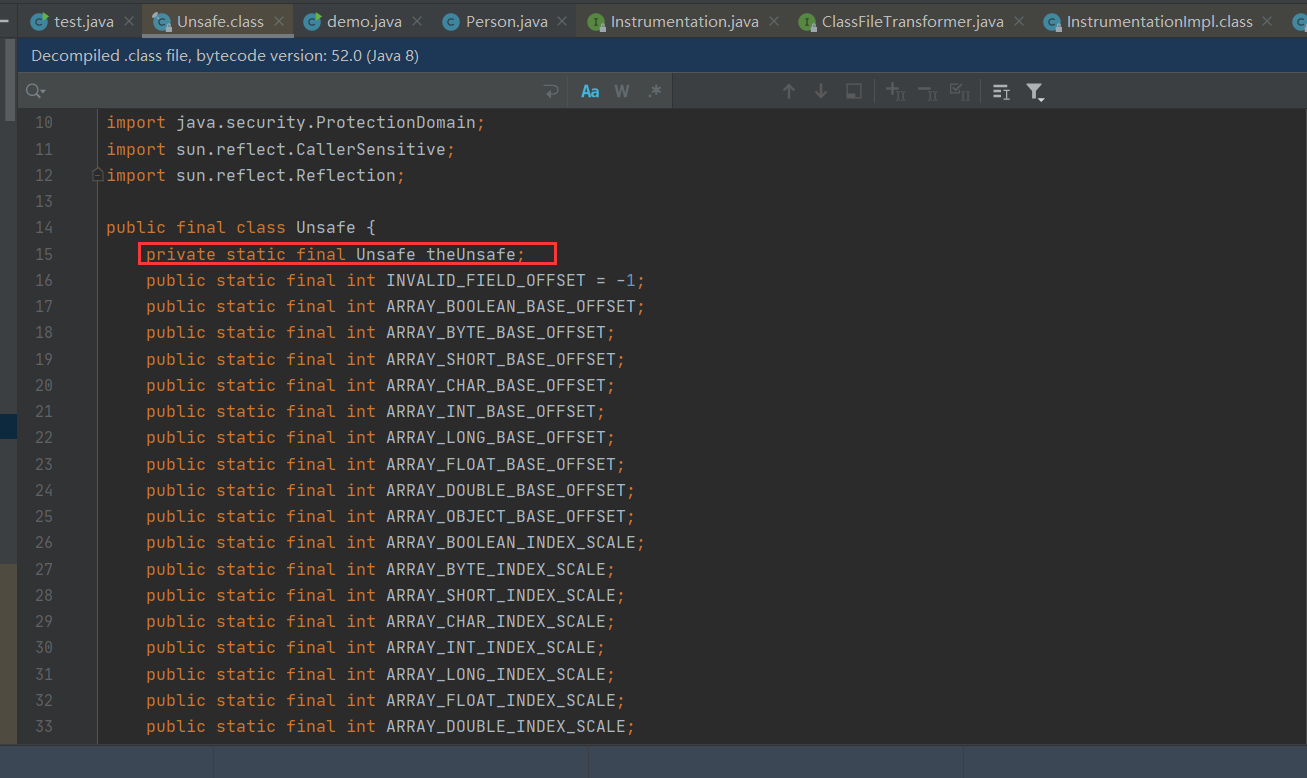Image resolution: width=1307 pixels, height=778 pixels.
Task: Click 'sun.reflect.Reflection' import text
Action: [x=286, y=175]
